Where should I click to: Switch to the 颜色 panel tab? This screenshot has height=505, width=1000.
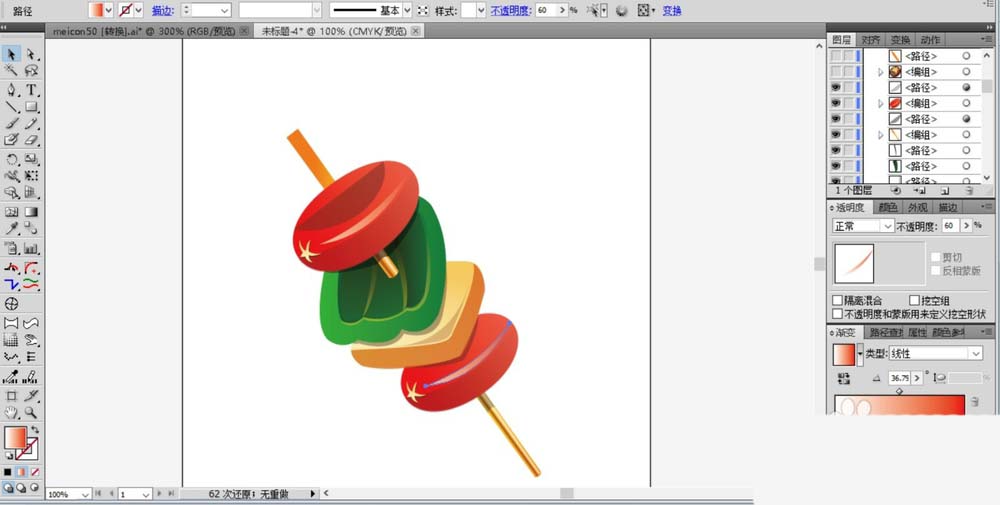[x=888, y=207]
